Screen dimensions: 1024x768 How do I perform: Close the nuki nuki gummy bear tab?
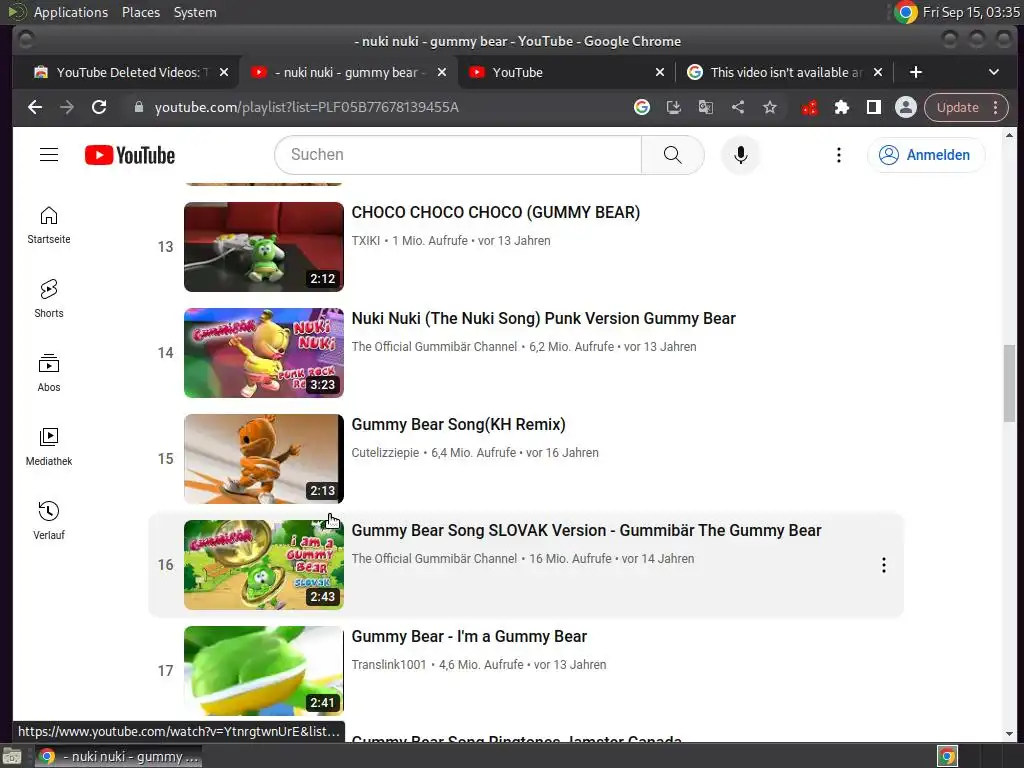442,72
